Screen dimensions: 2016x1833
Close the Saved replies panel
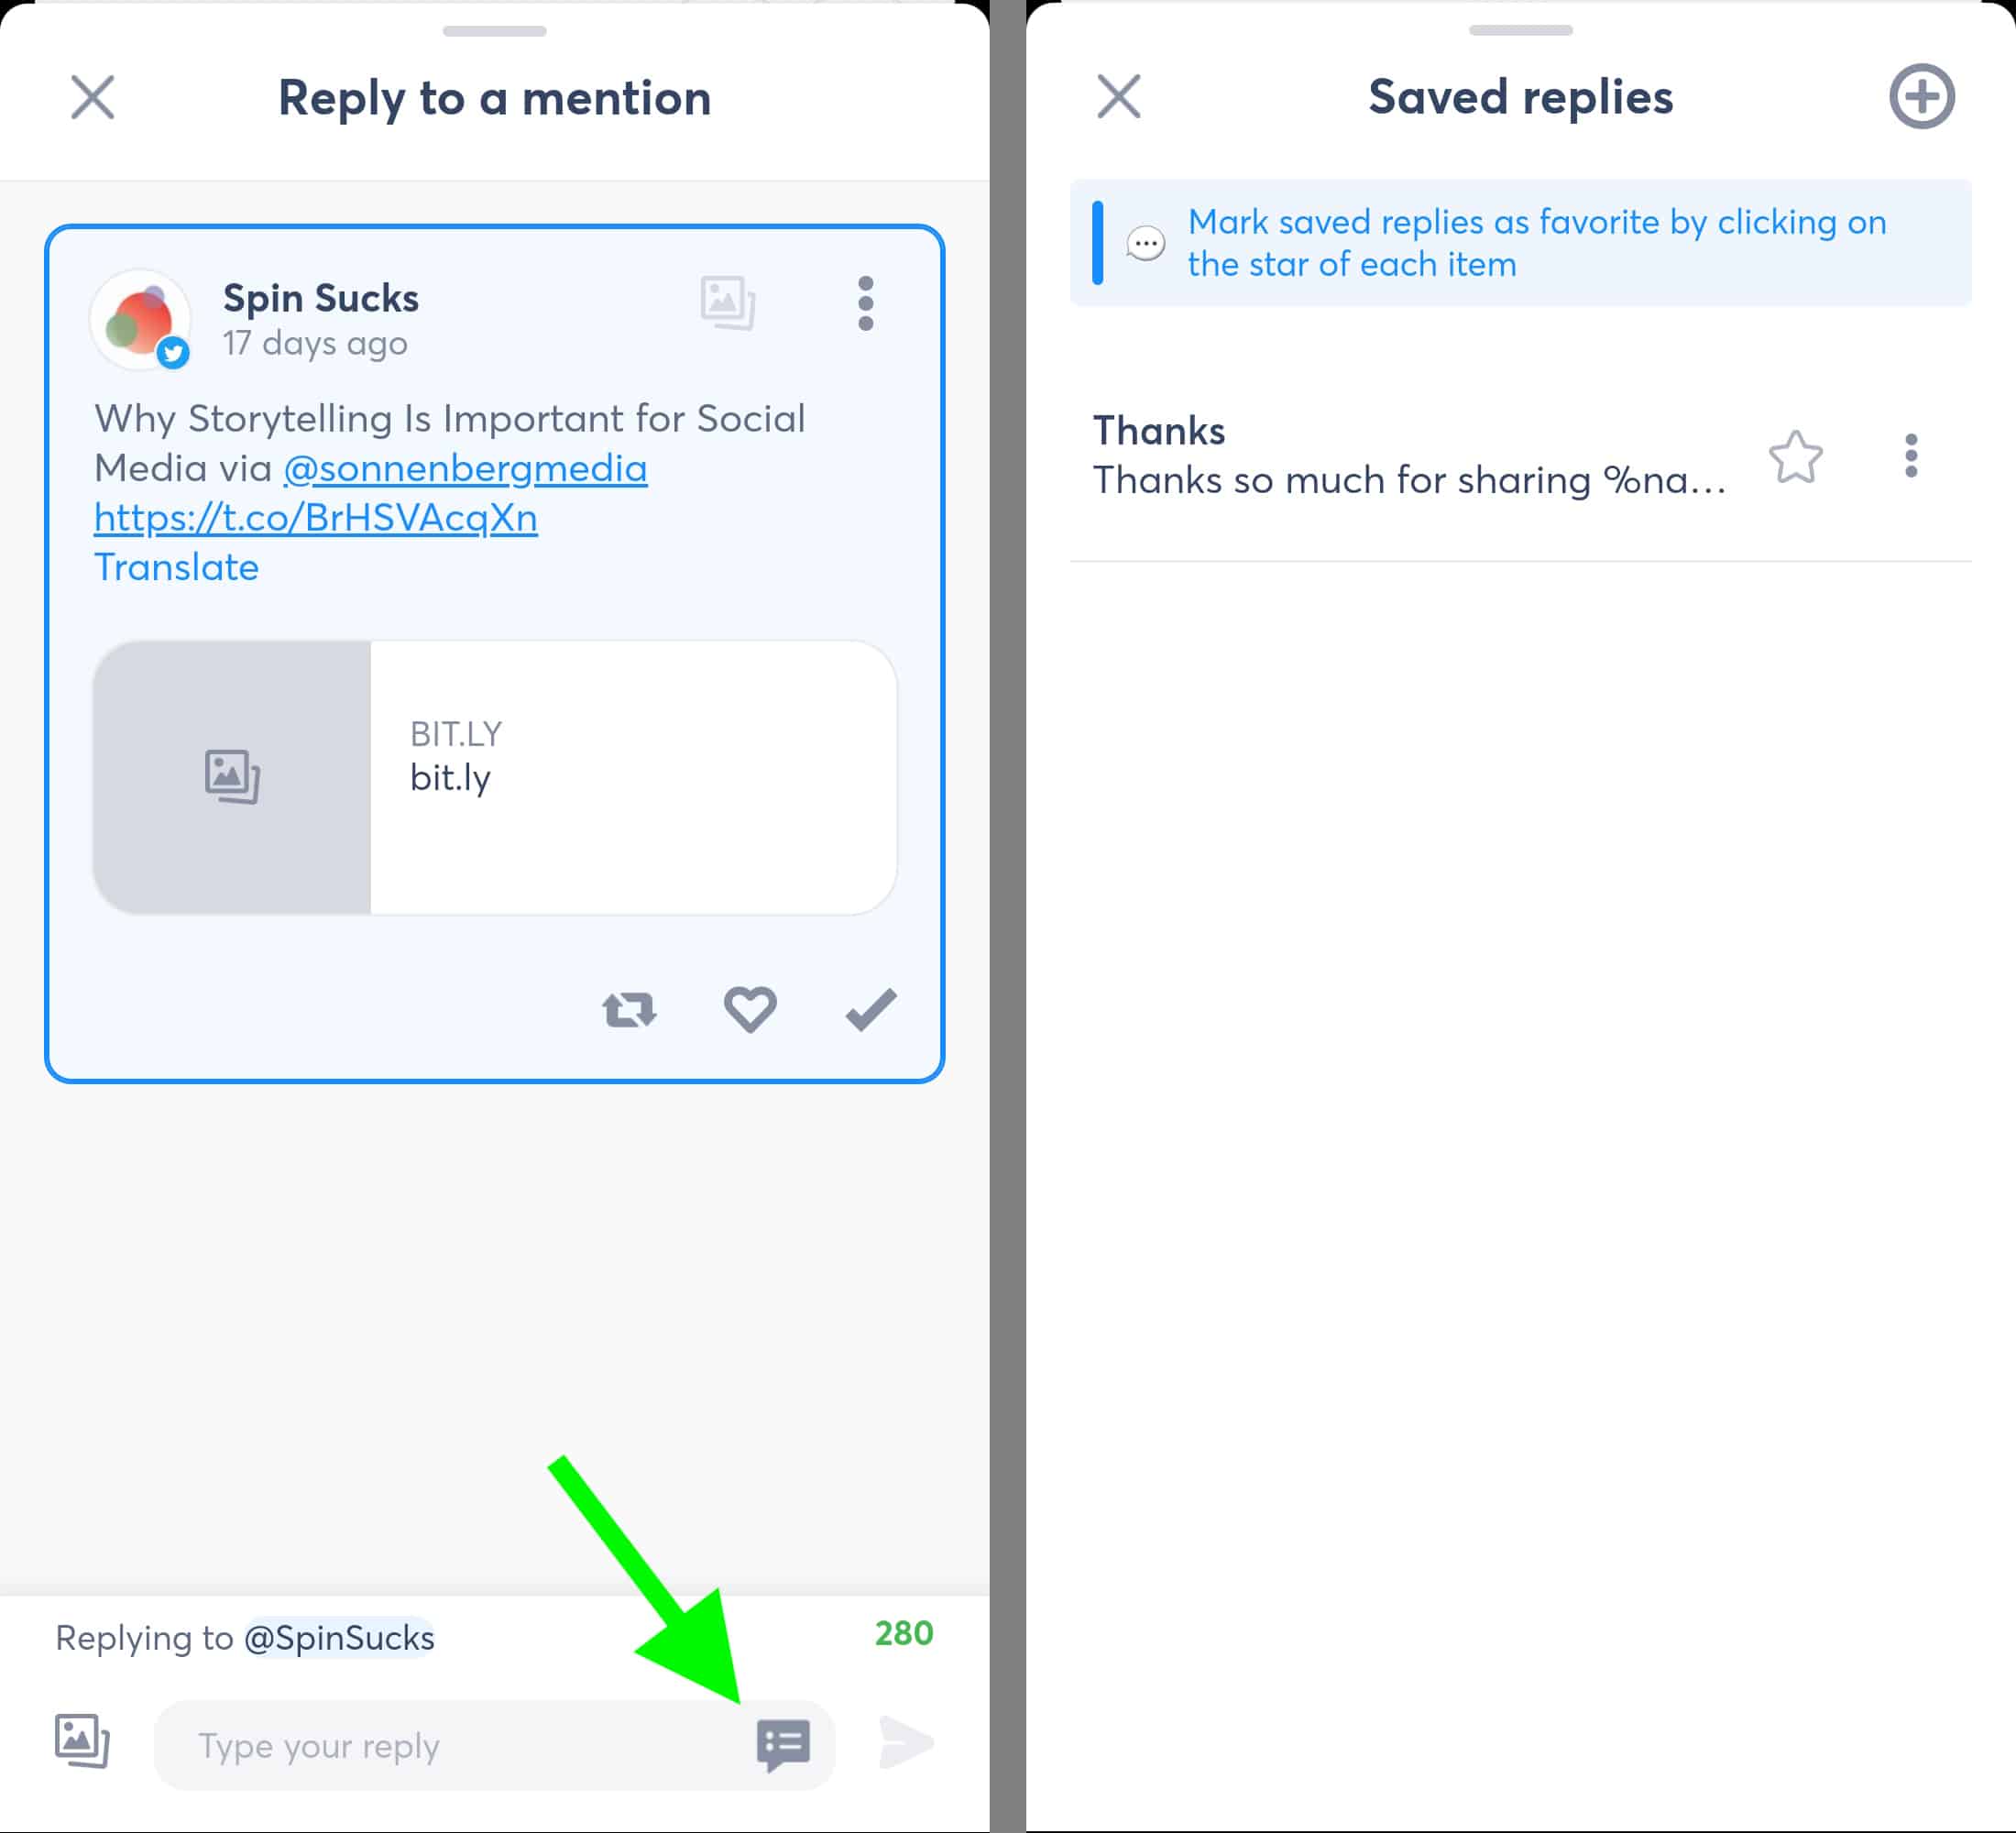pos(1119,97)
